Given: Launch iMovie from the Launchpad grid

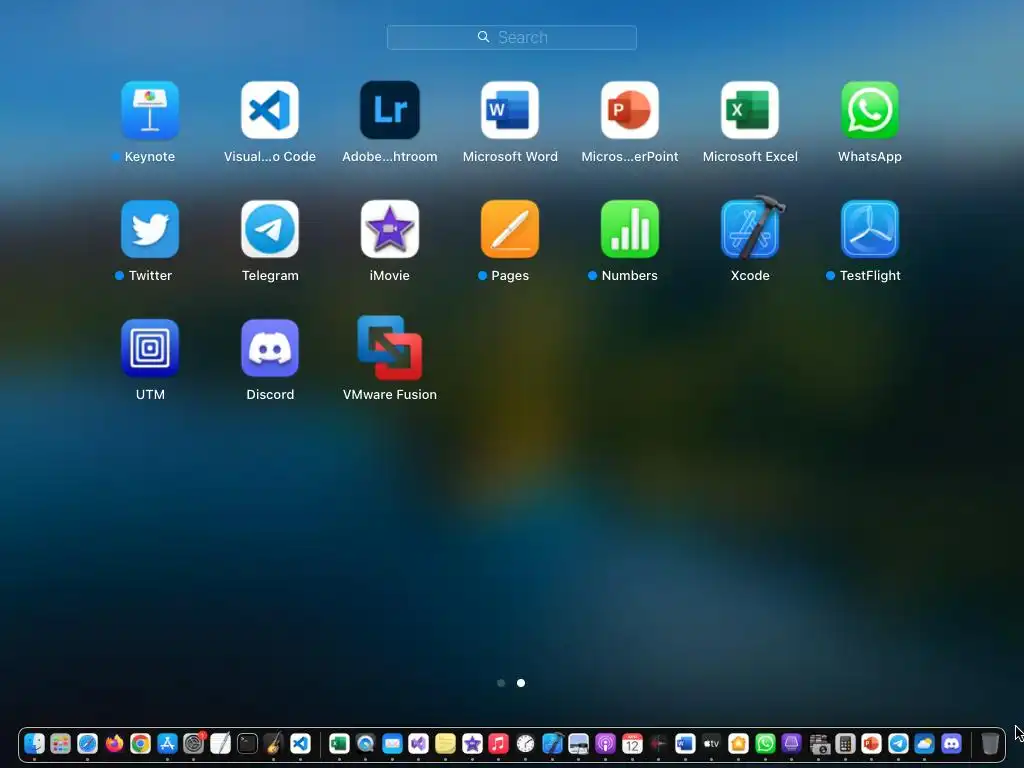Looking at the screenshot, I should click(390, 229).
